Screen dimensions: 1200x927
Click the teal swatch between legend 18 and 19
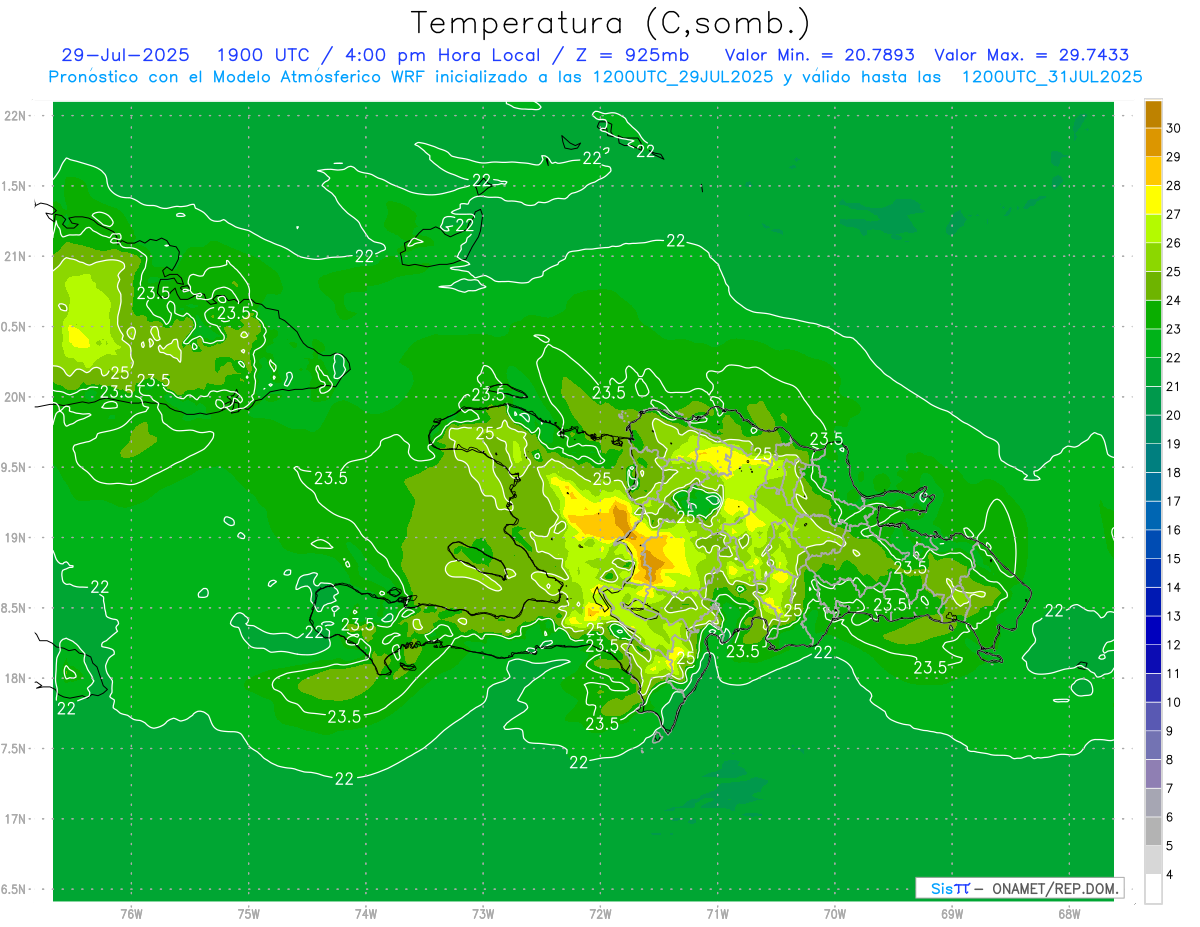coord(1153,458)
